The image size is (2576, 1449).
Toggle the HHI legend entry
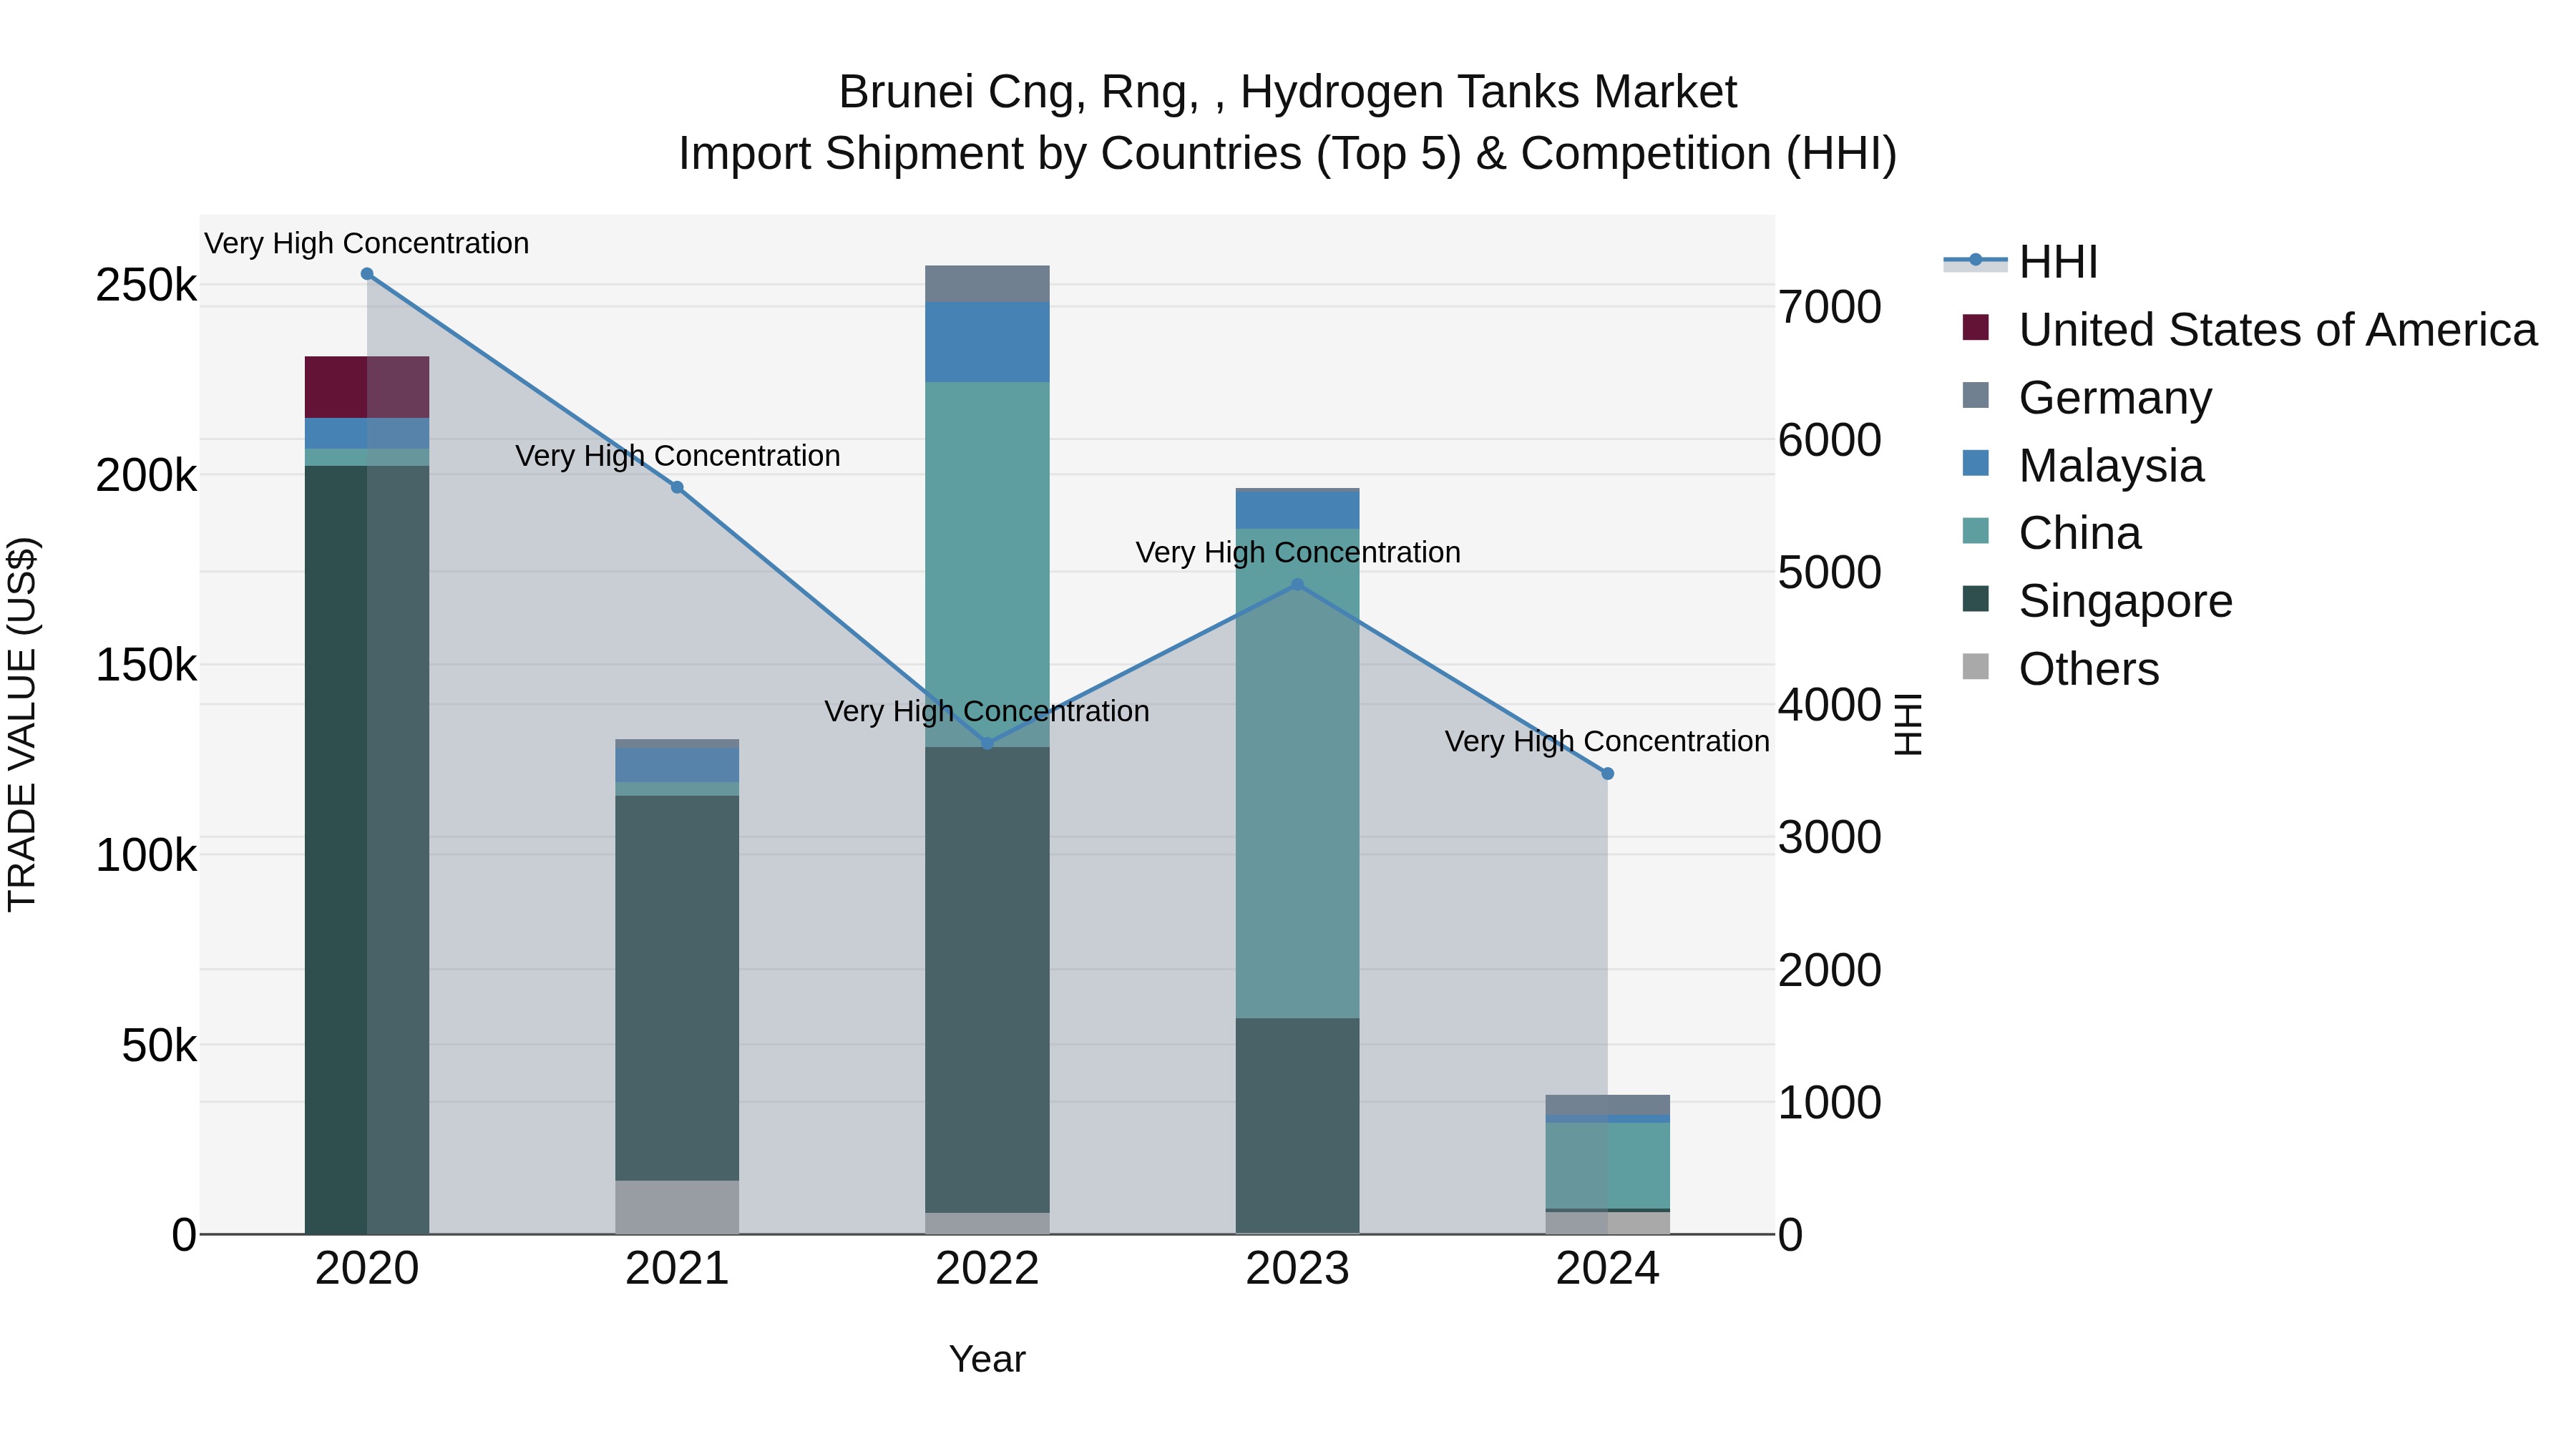(2020, 262)
